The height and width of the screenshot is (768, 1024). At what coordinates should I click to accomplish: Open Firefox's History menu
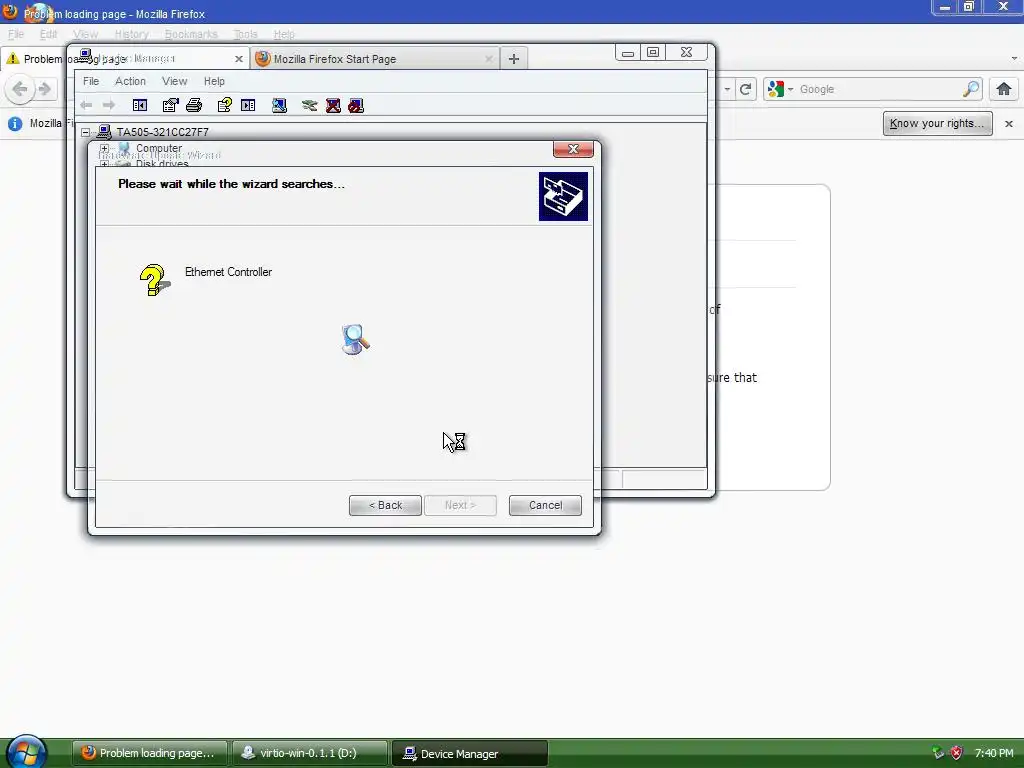pyautogui.click(x=131, y=34)
